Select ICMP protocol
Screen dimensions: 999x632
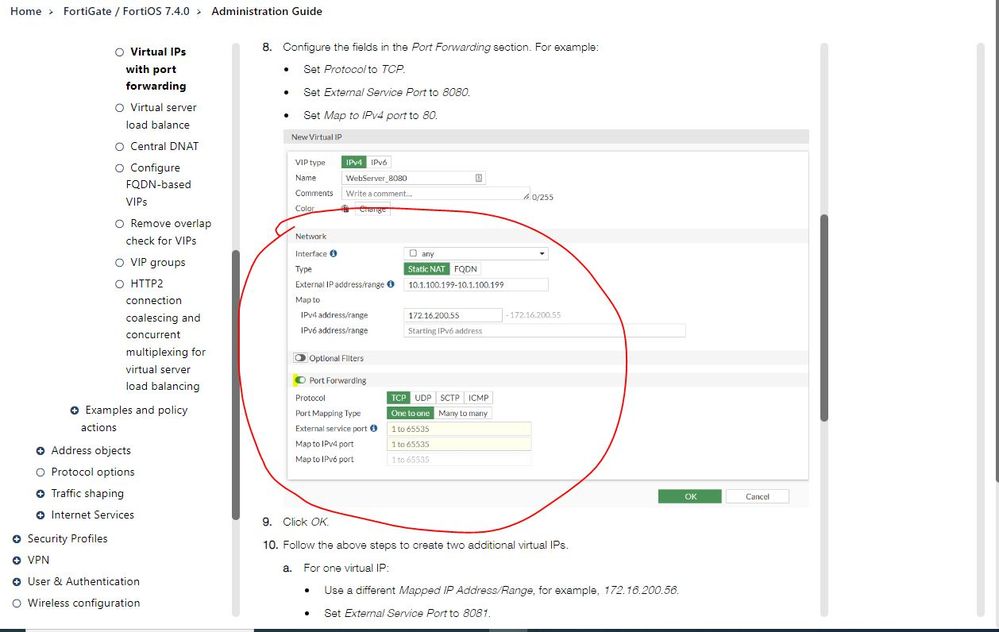click(x=478, y=398)
